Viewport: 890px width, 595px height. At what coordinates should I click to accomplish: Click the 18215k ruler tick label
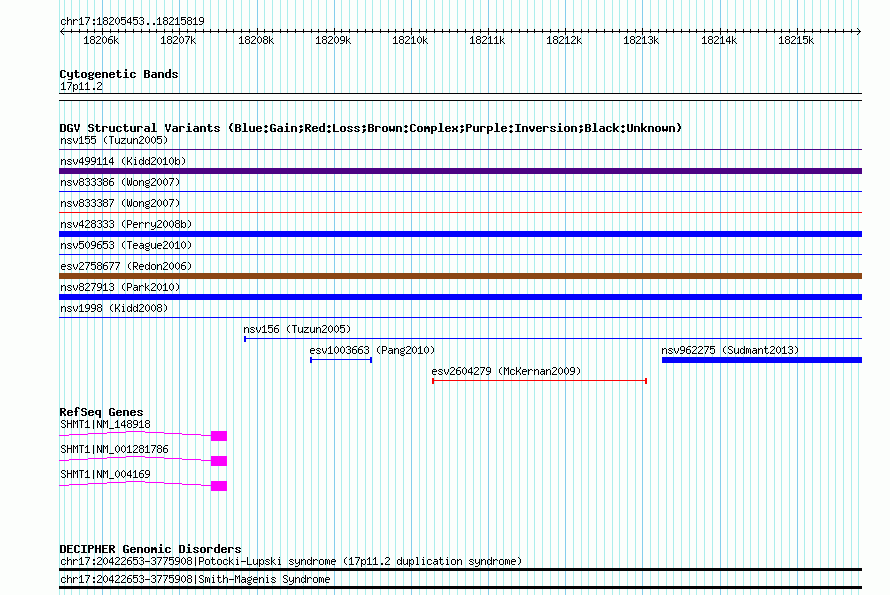coord(796,40)
